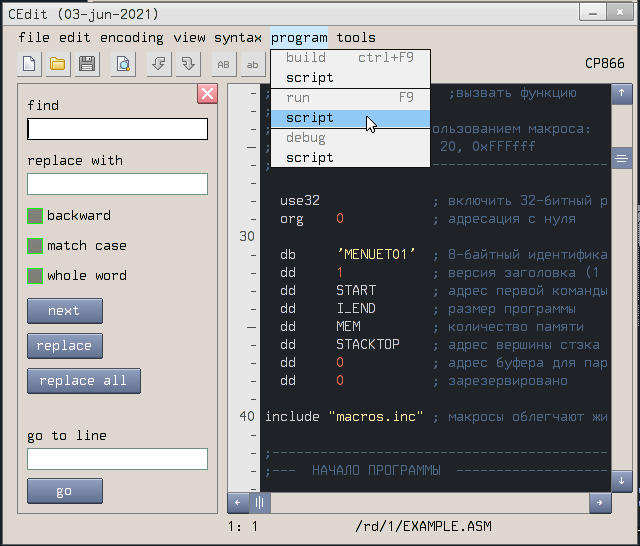
Task: Choose script under the build entry
Action: [x=310, y=78]
